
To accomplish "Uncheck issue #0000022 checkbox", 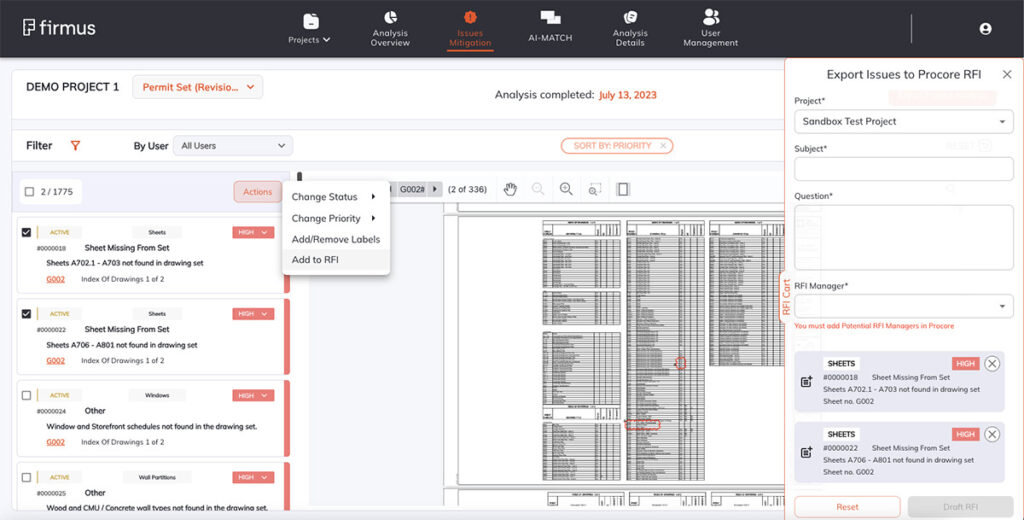I will [27, 314].
